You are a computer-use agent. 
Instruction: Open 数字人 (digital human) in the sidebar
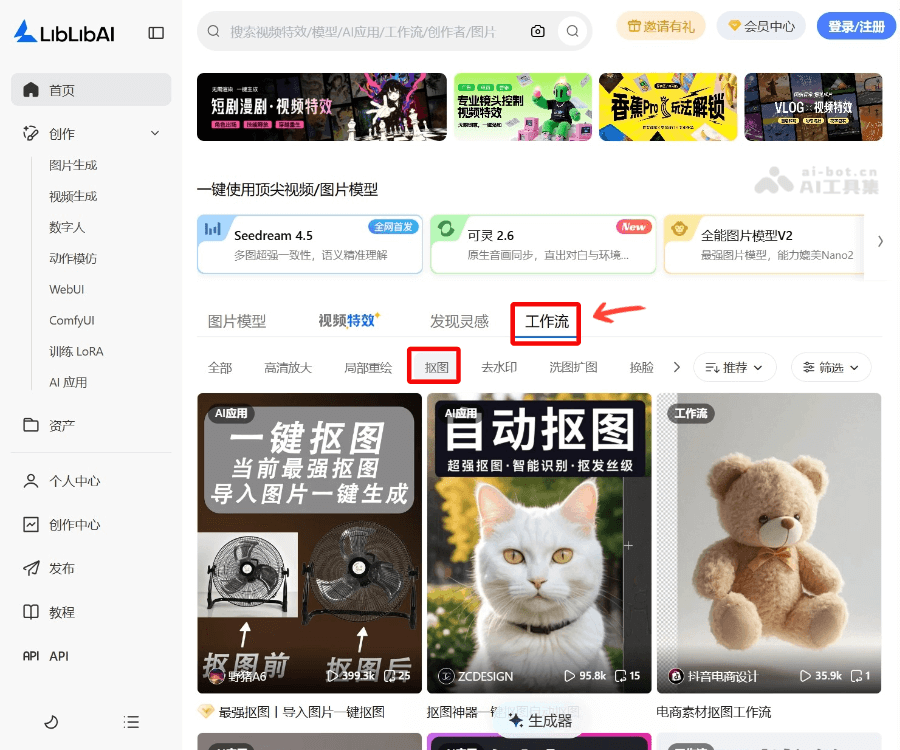pos(65,226)
